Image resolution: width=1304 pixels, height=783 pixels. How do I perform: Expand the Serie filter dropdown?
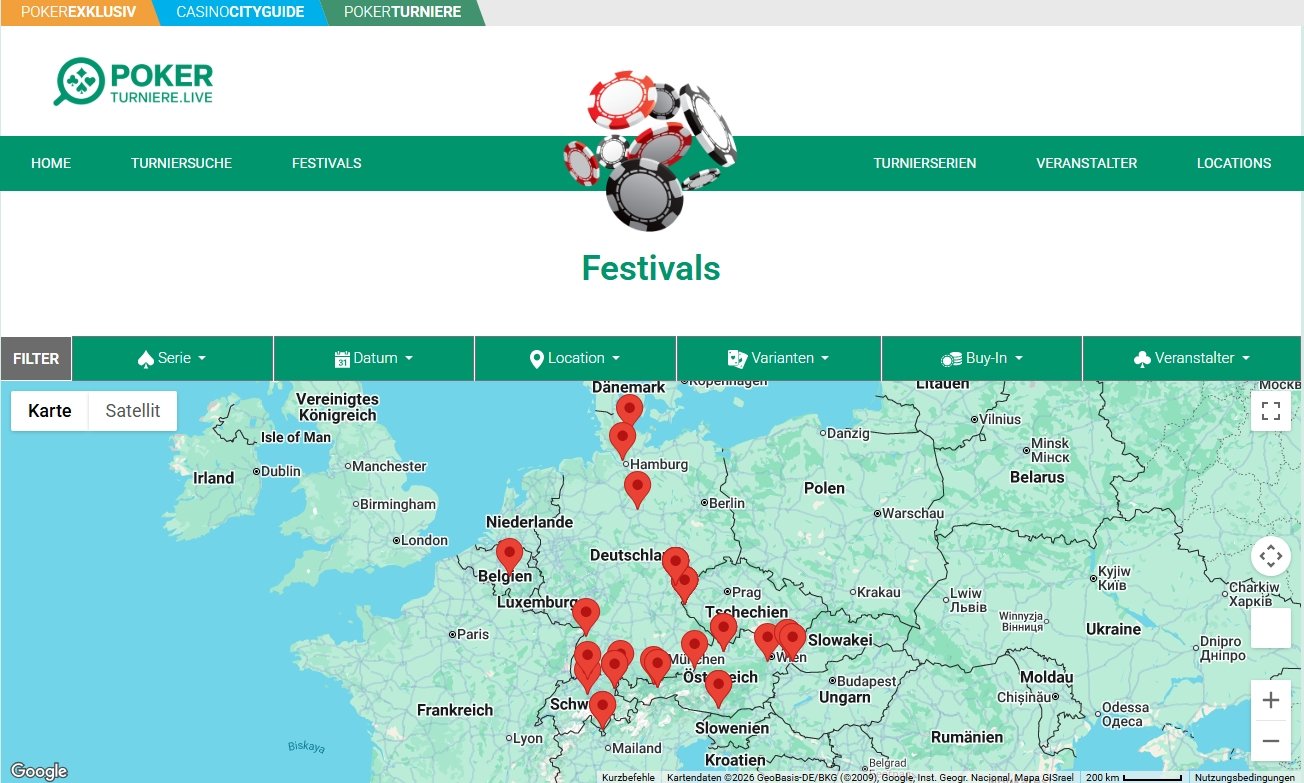pyautogui.click(x=172, y=359)
